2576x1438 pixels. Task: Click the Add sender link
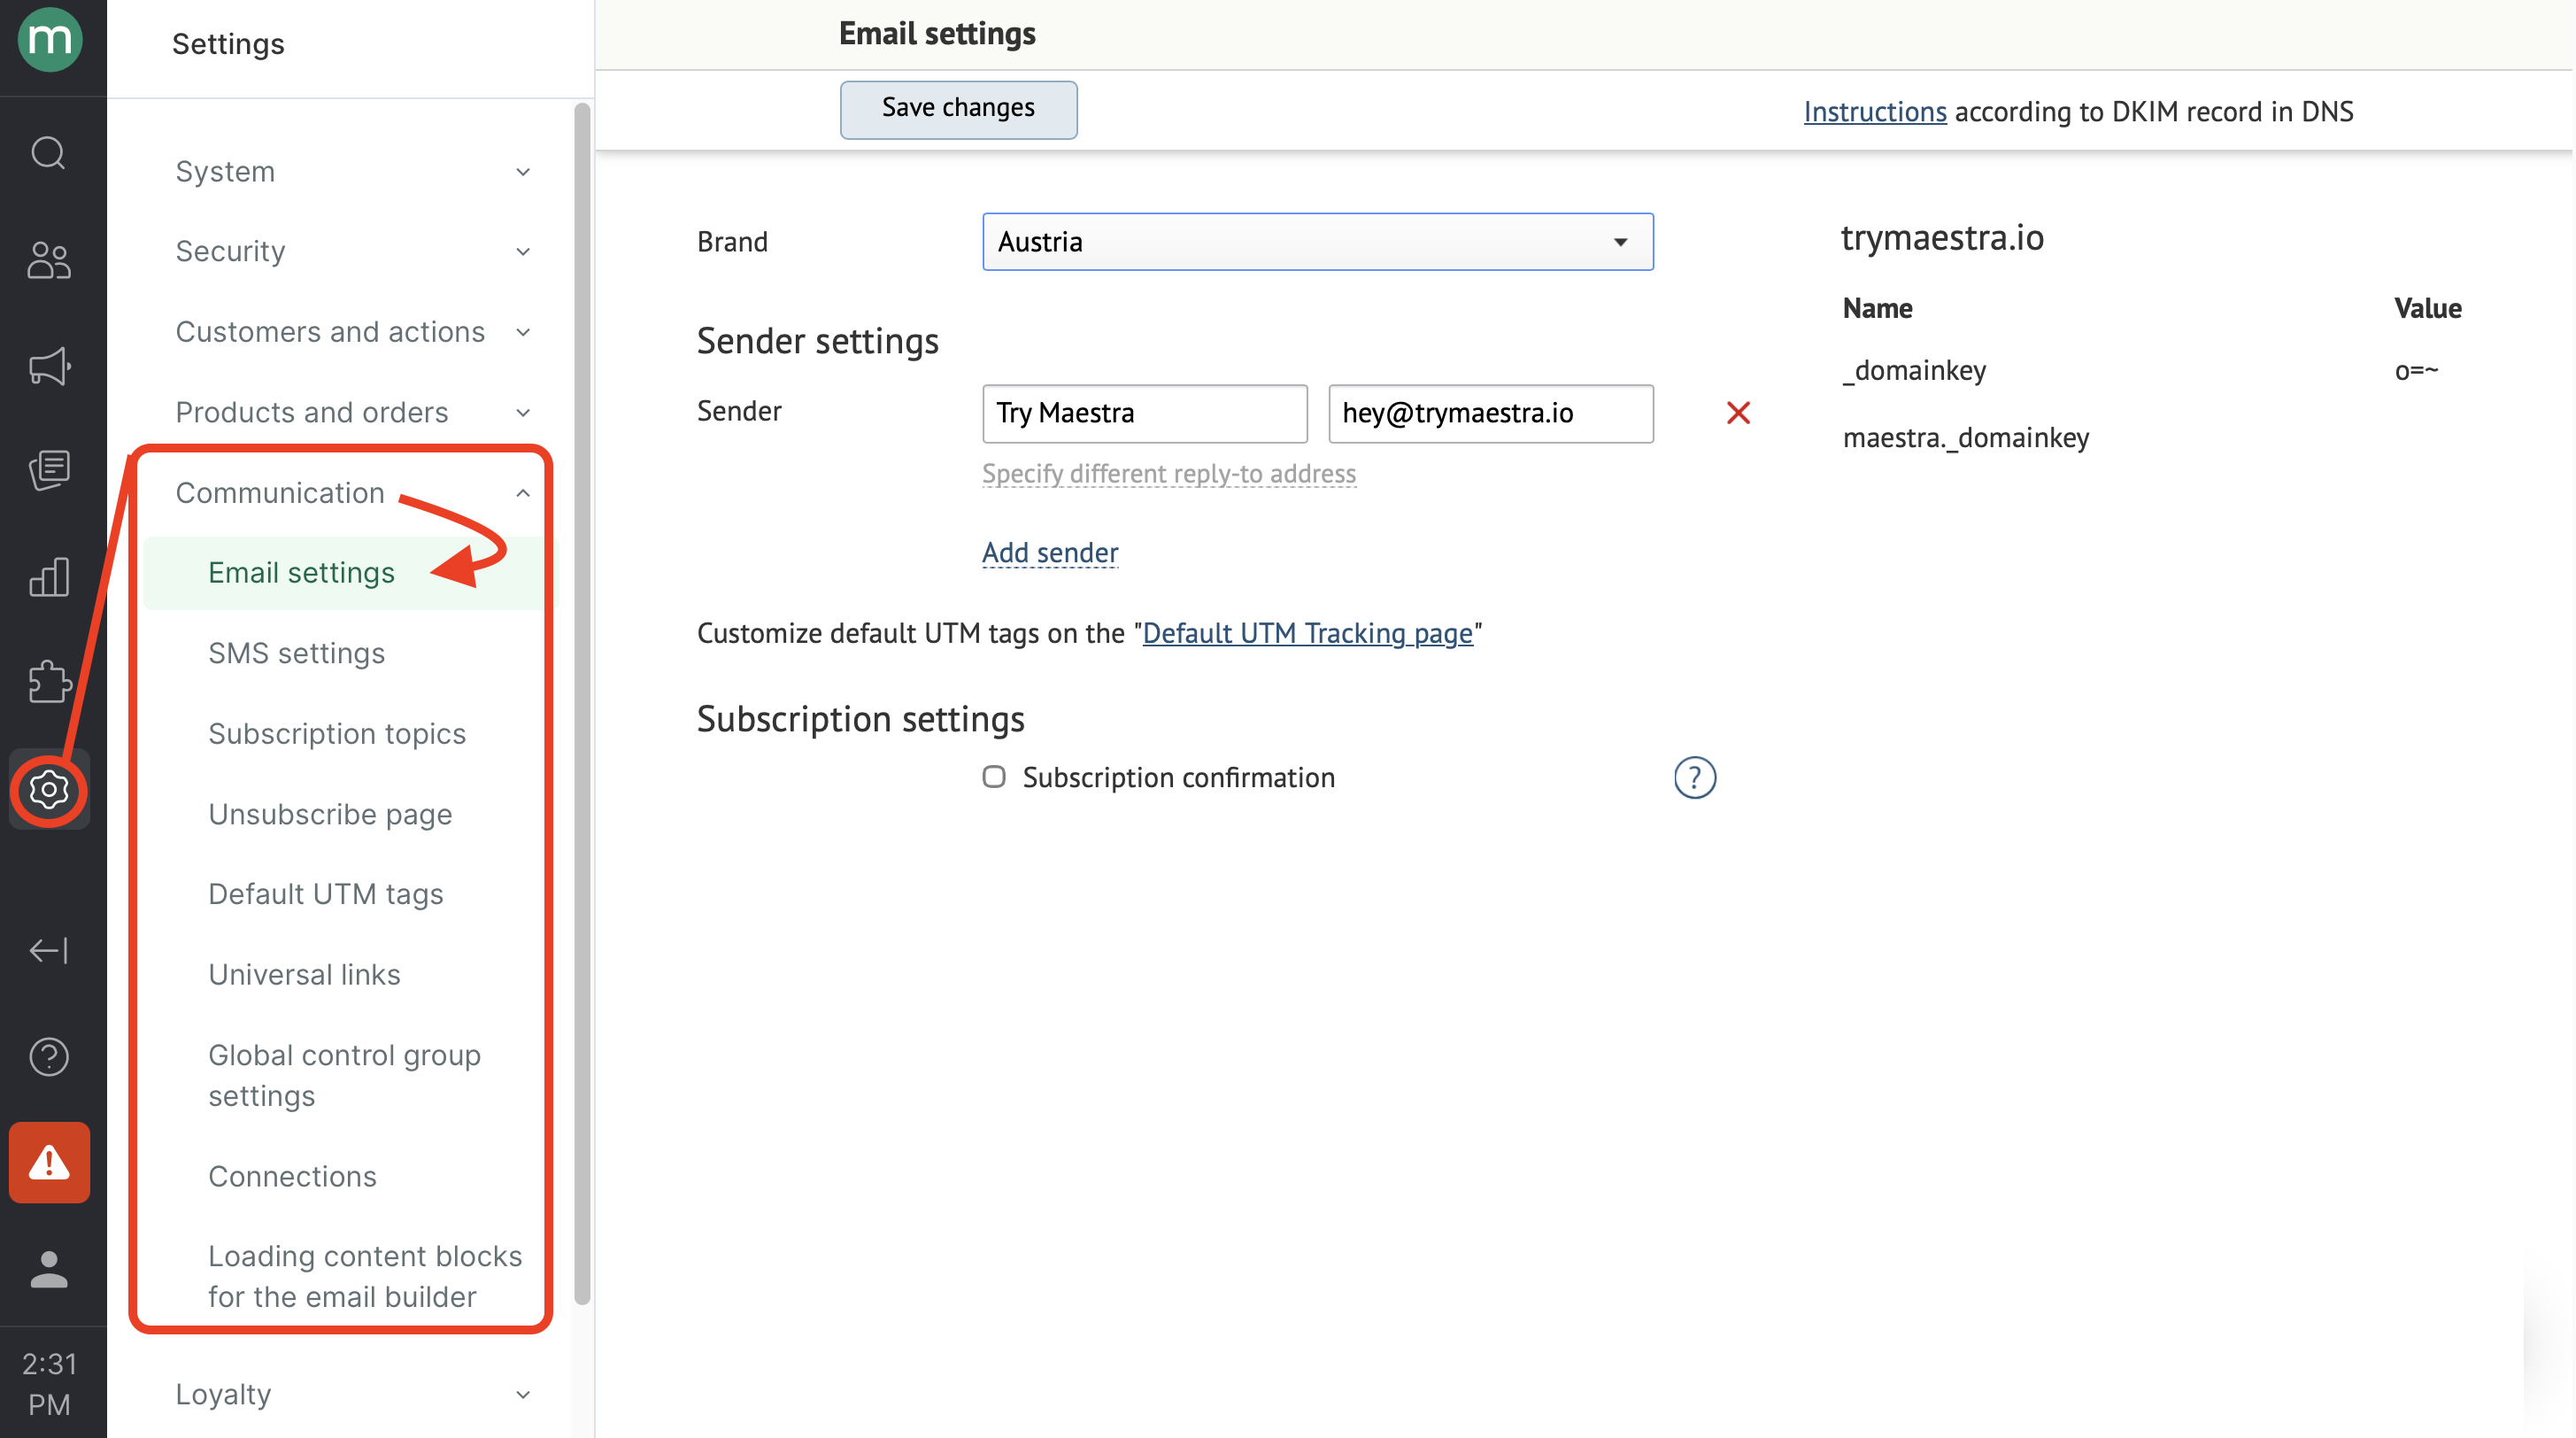point(1050,553)
